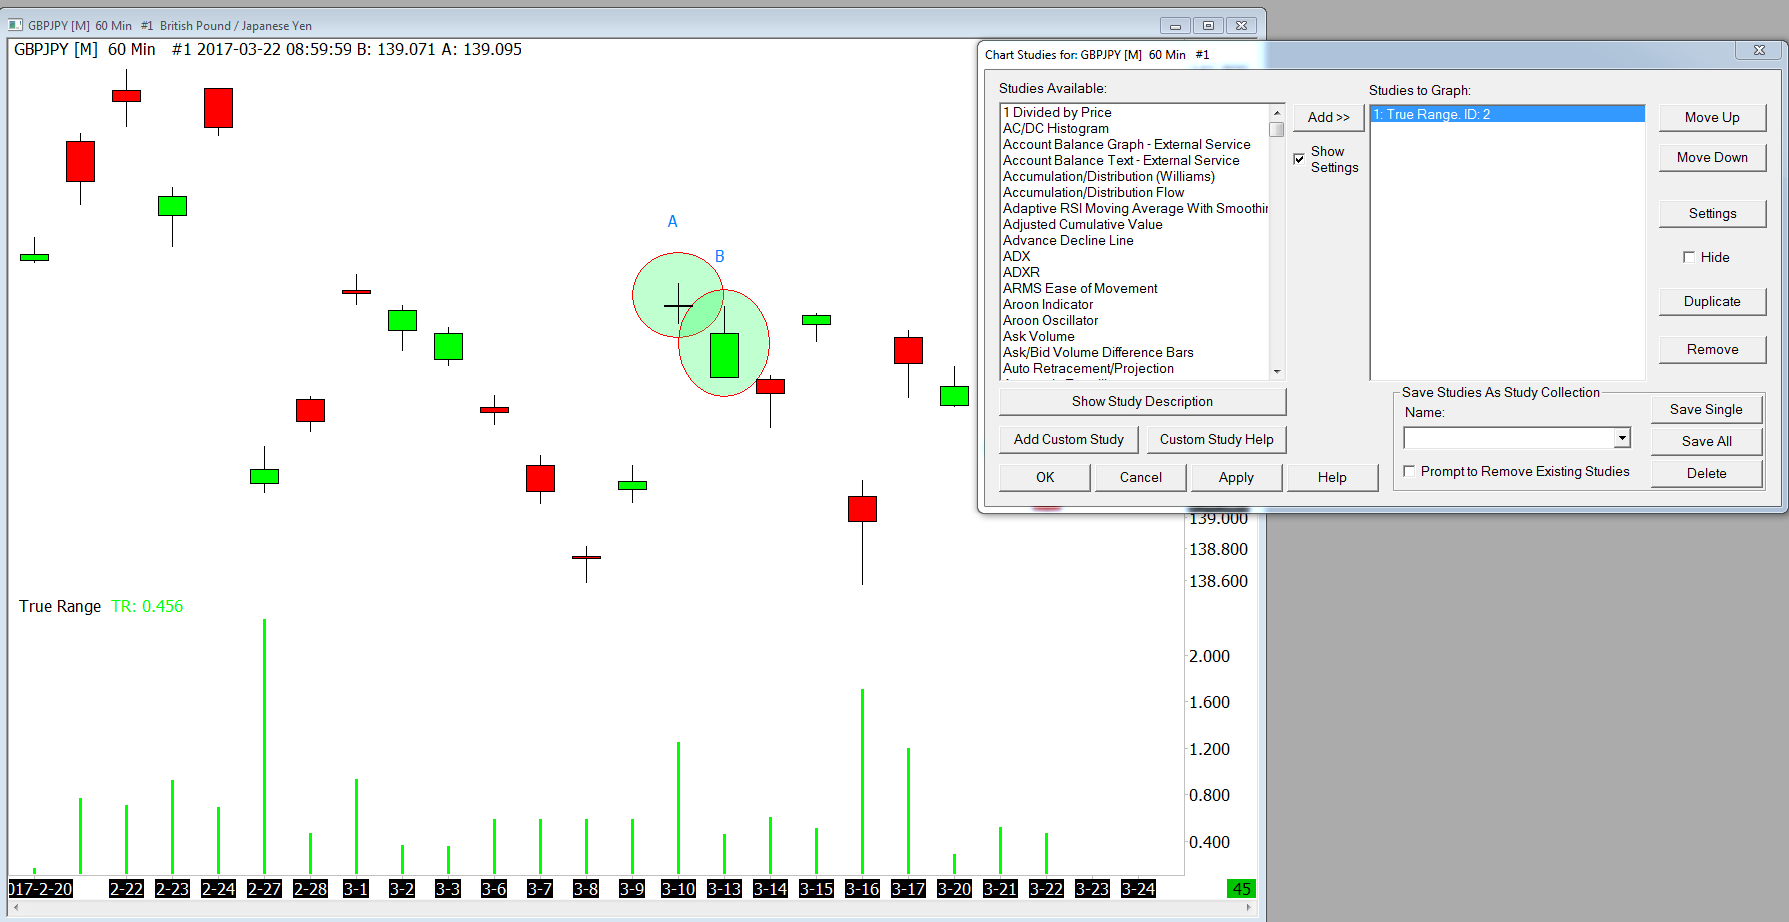Screen dimensions: 1789x922
Task: Enable the Hide checkbox
Action: point(1689,257)
